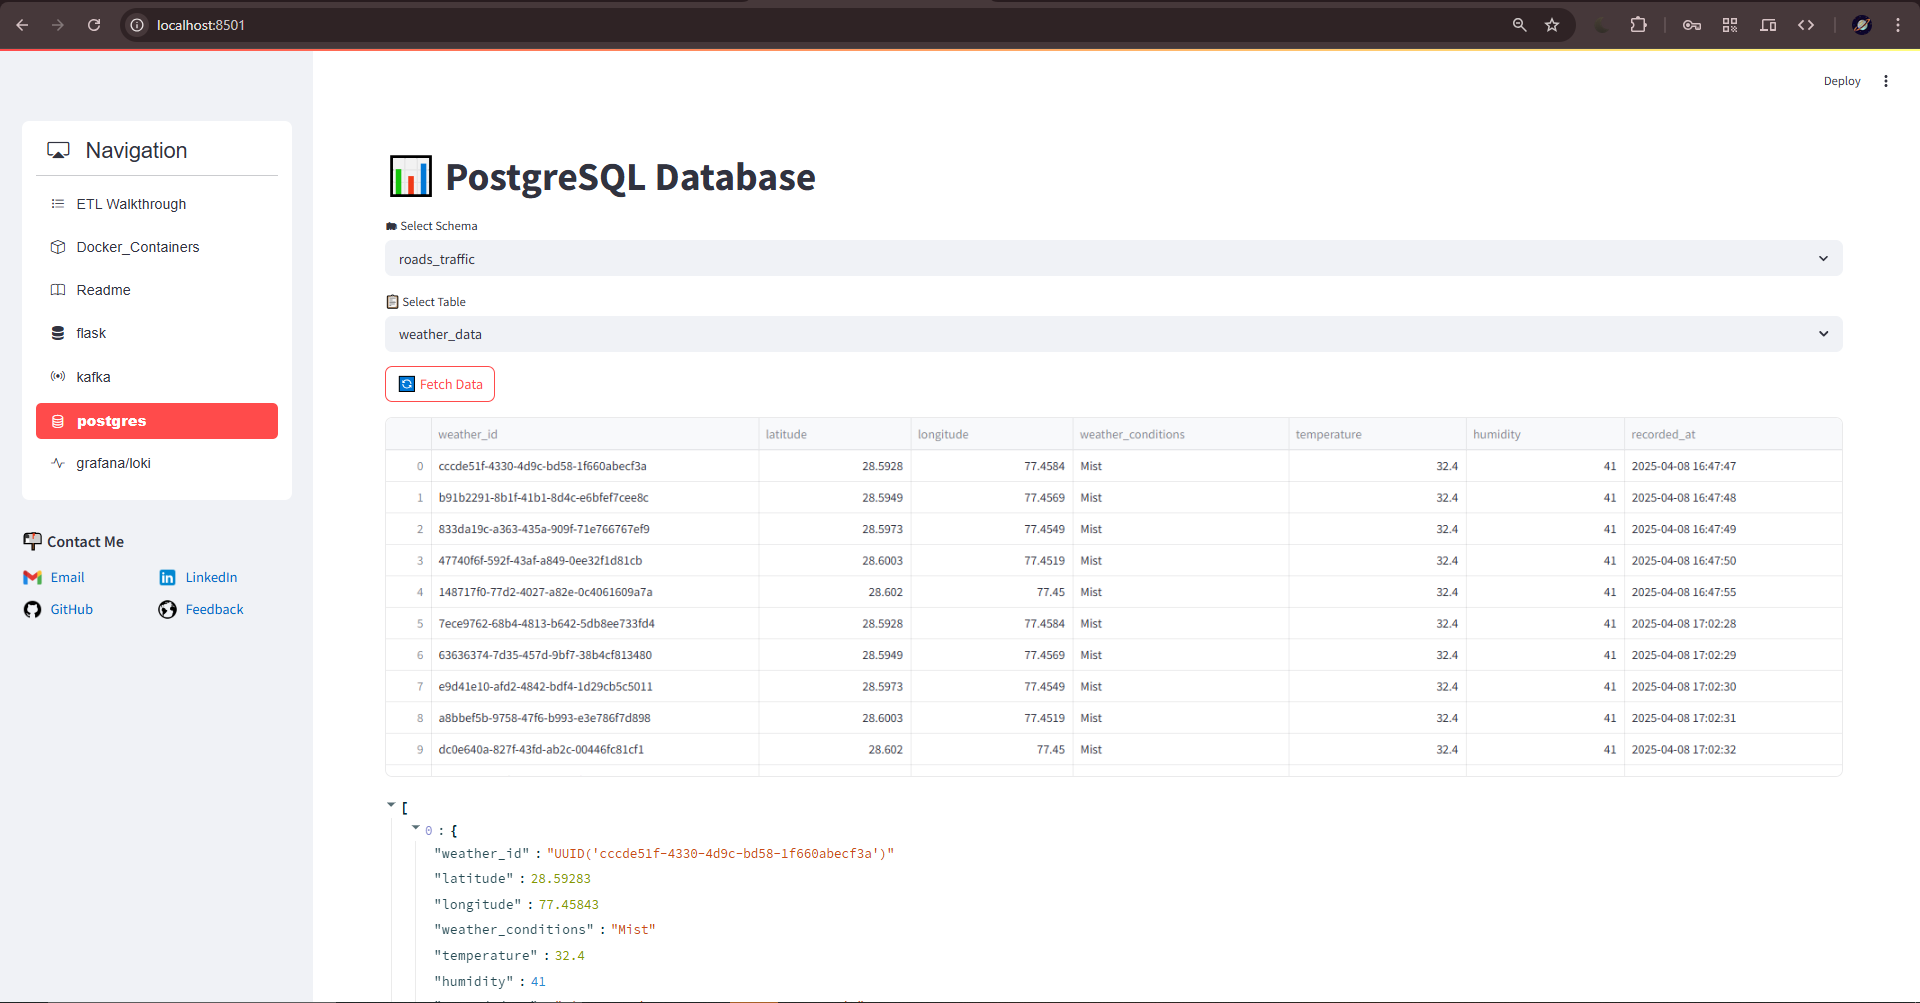Click the Readme book icon

click(x=58, y=289)
